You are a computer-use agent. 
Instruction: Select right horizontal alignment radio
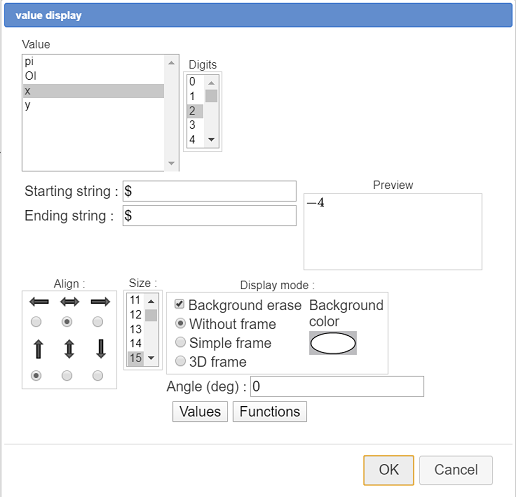[98, 322]
